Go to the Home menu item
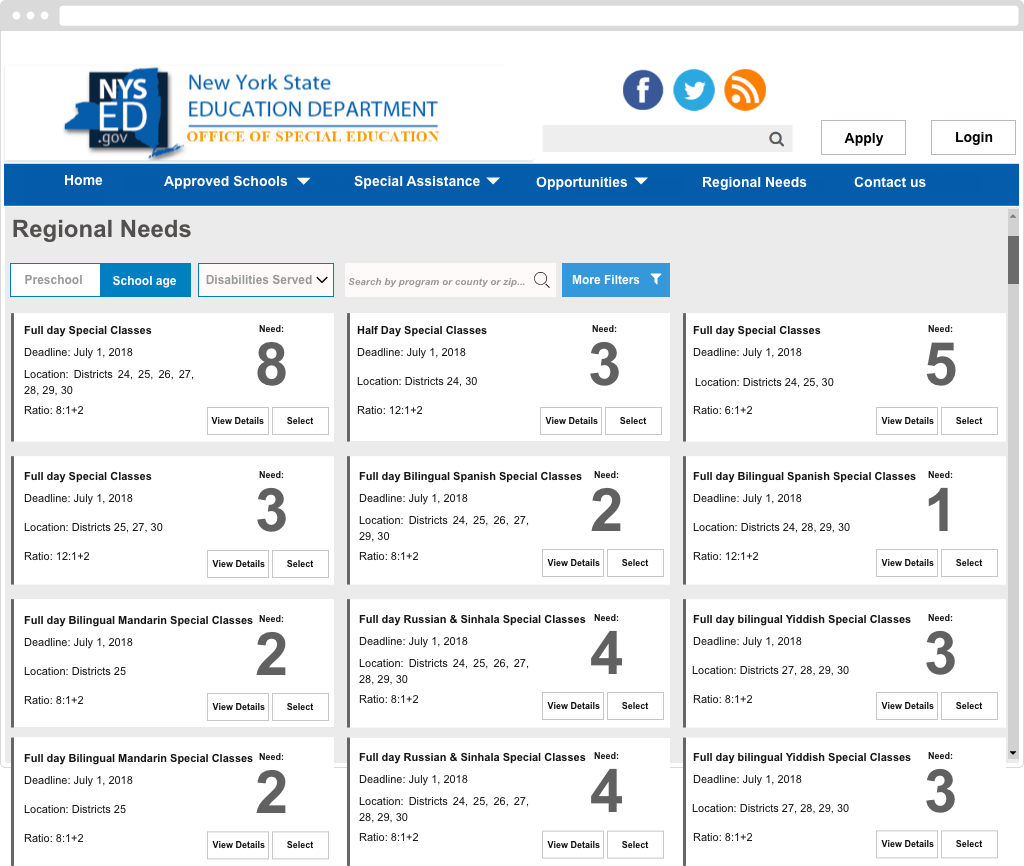Screen dimensions: 1024x866 click(83, 181)
